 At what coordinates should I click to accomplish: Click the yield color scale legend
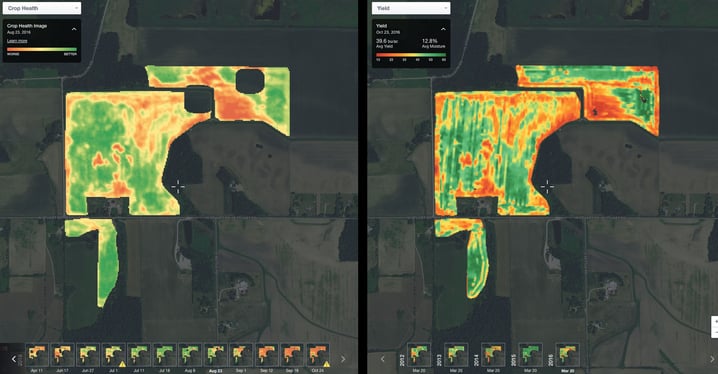coord(411,55)
